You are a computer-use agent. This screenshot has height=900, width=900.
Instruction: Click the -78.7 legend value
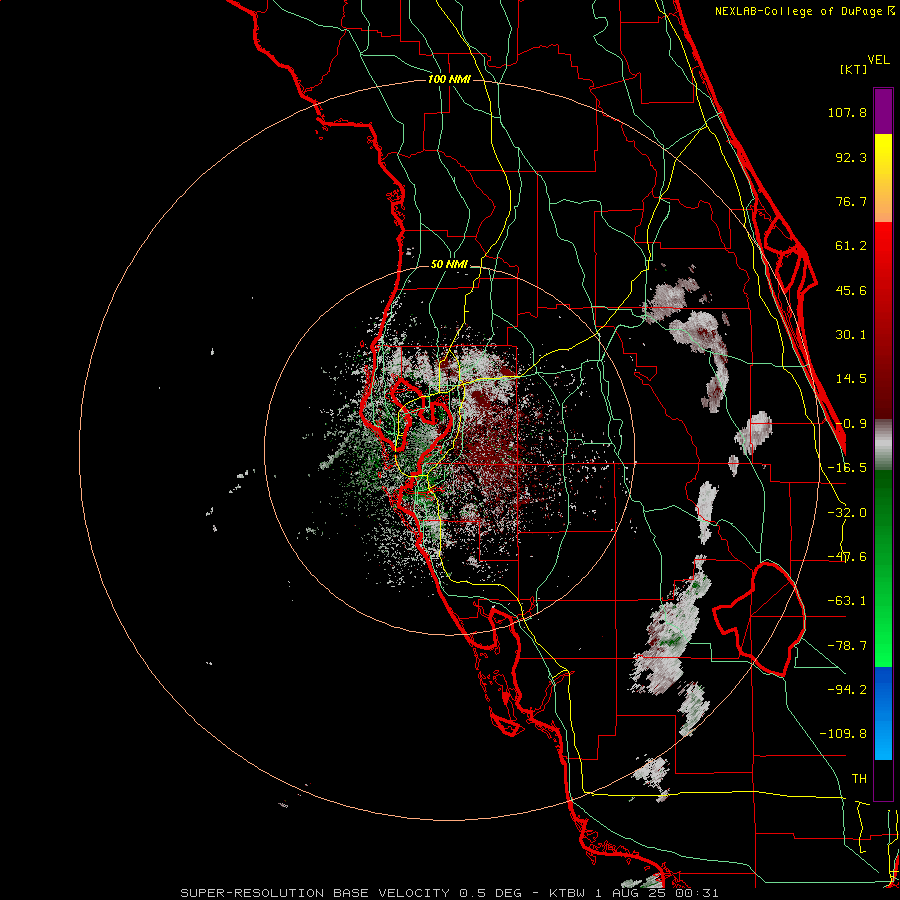point(847,646)
